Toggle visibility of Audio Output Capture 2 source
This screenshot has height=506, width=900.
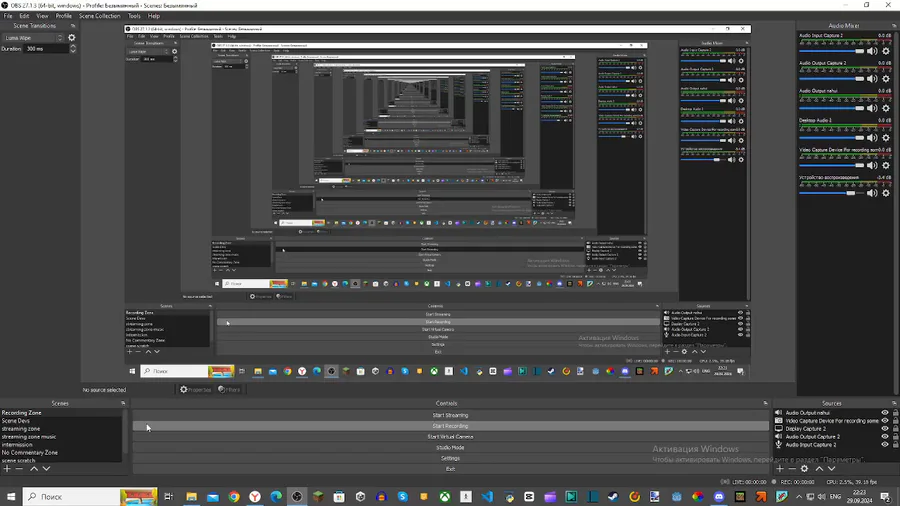pos(885,437)
